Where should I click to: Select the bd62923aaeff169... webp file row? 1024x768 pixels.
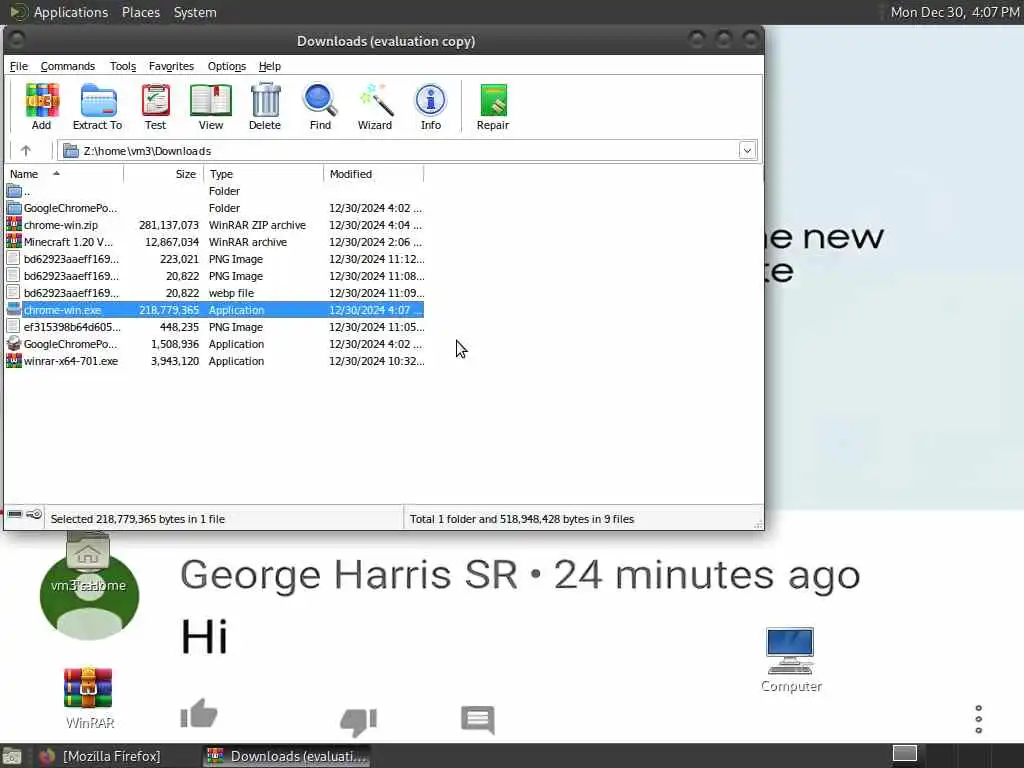point(215,293)
